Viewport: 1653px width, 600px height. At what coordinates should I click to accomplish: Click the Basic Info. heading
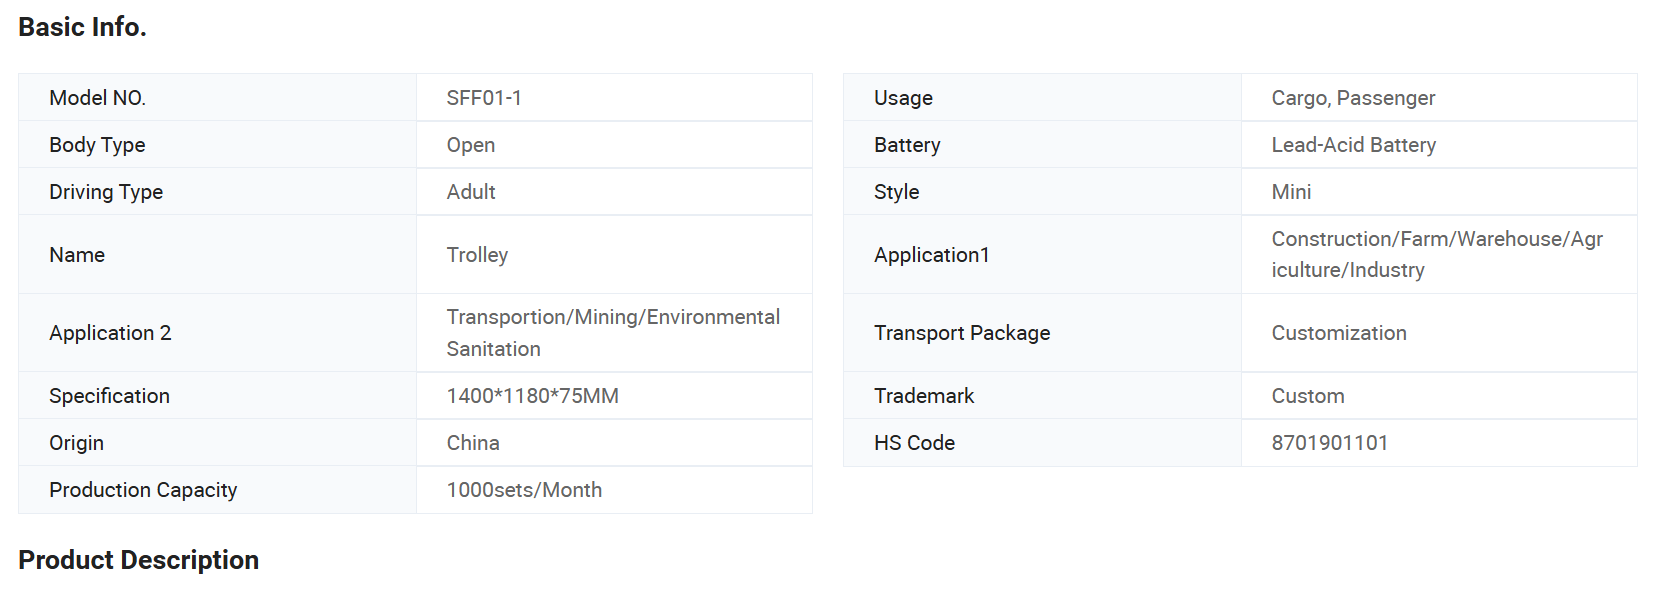point(82,27)
